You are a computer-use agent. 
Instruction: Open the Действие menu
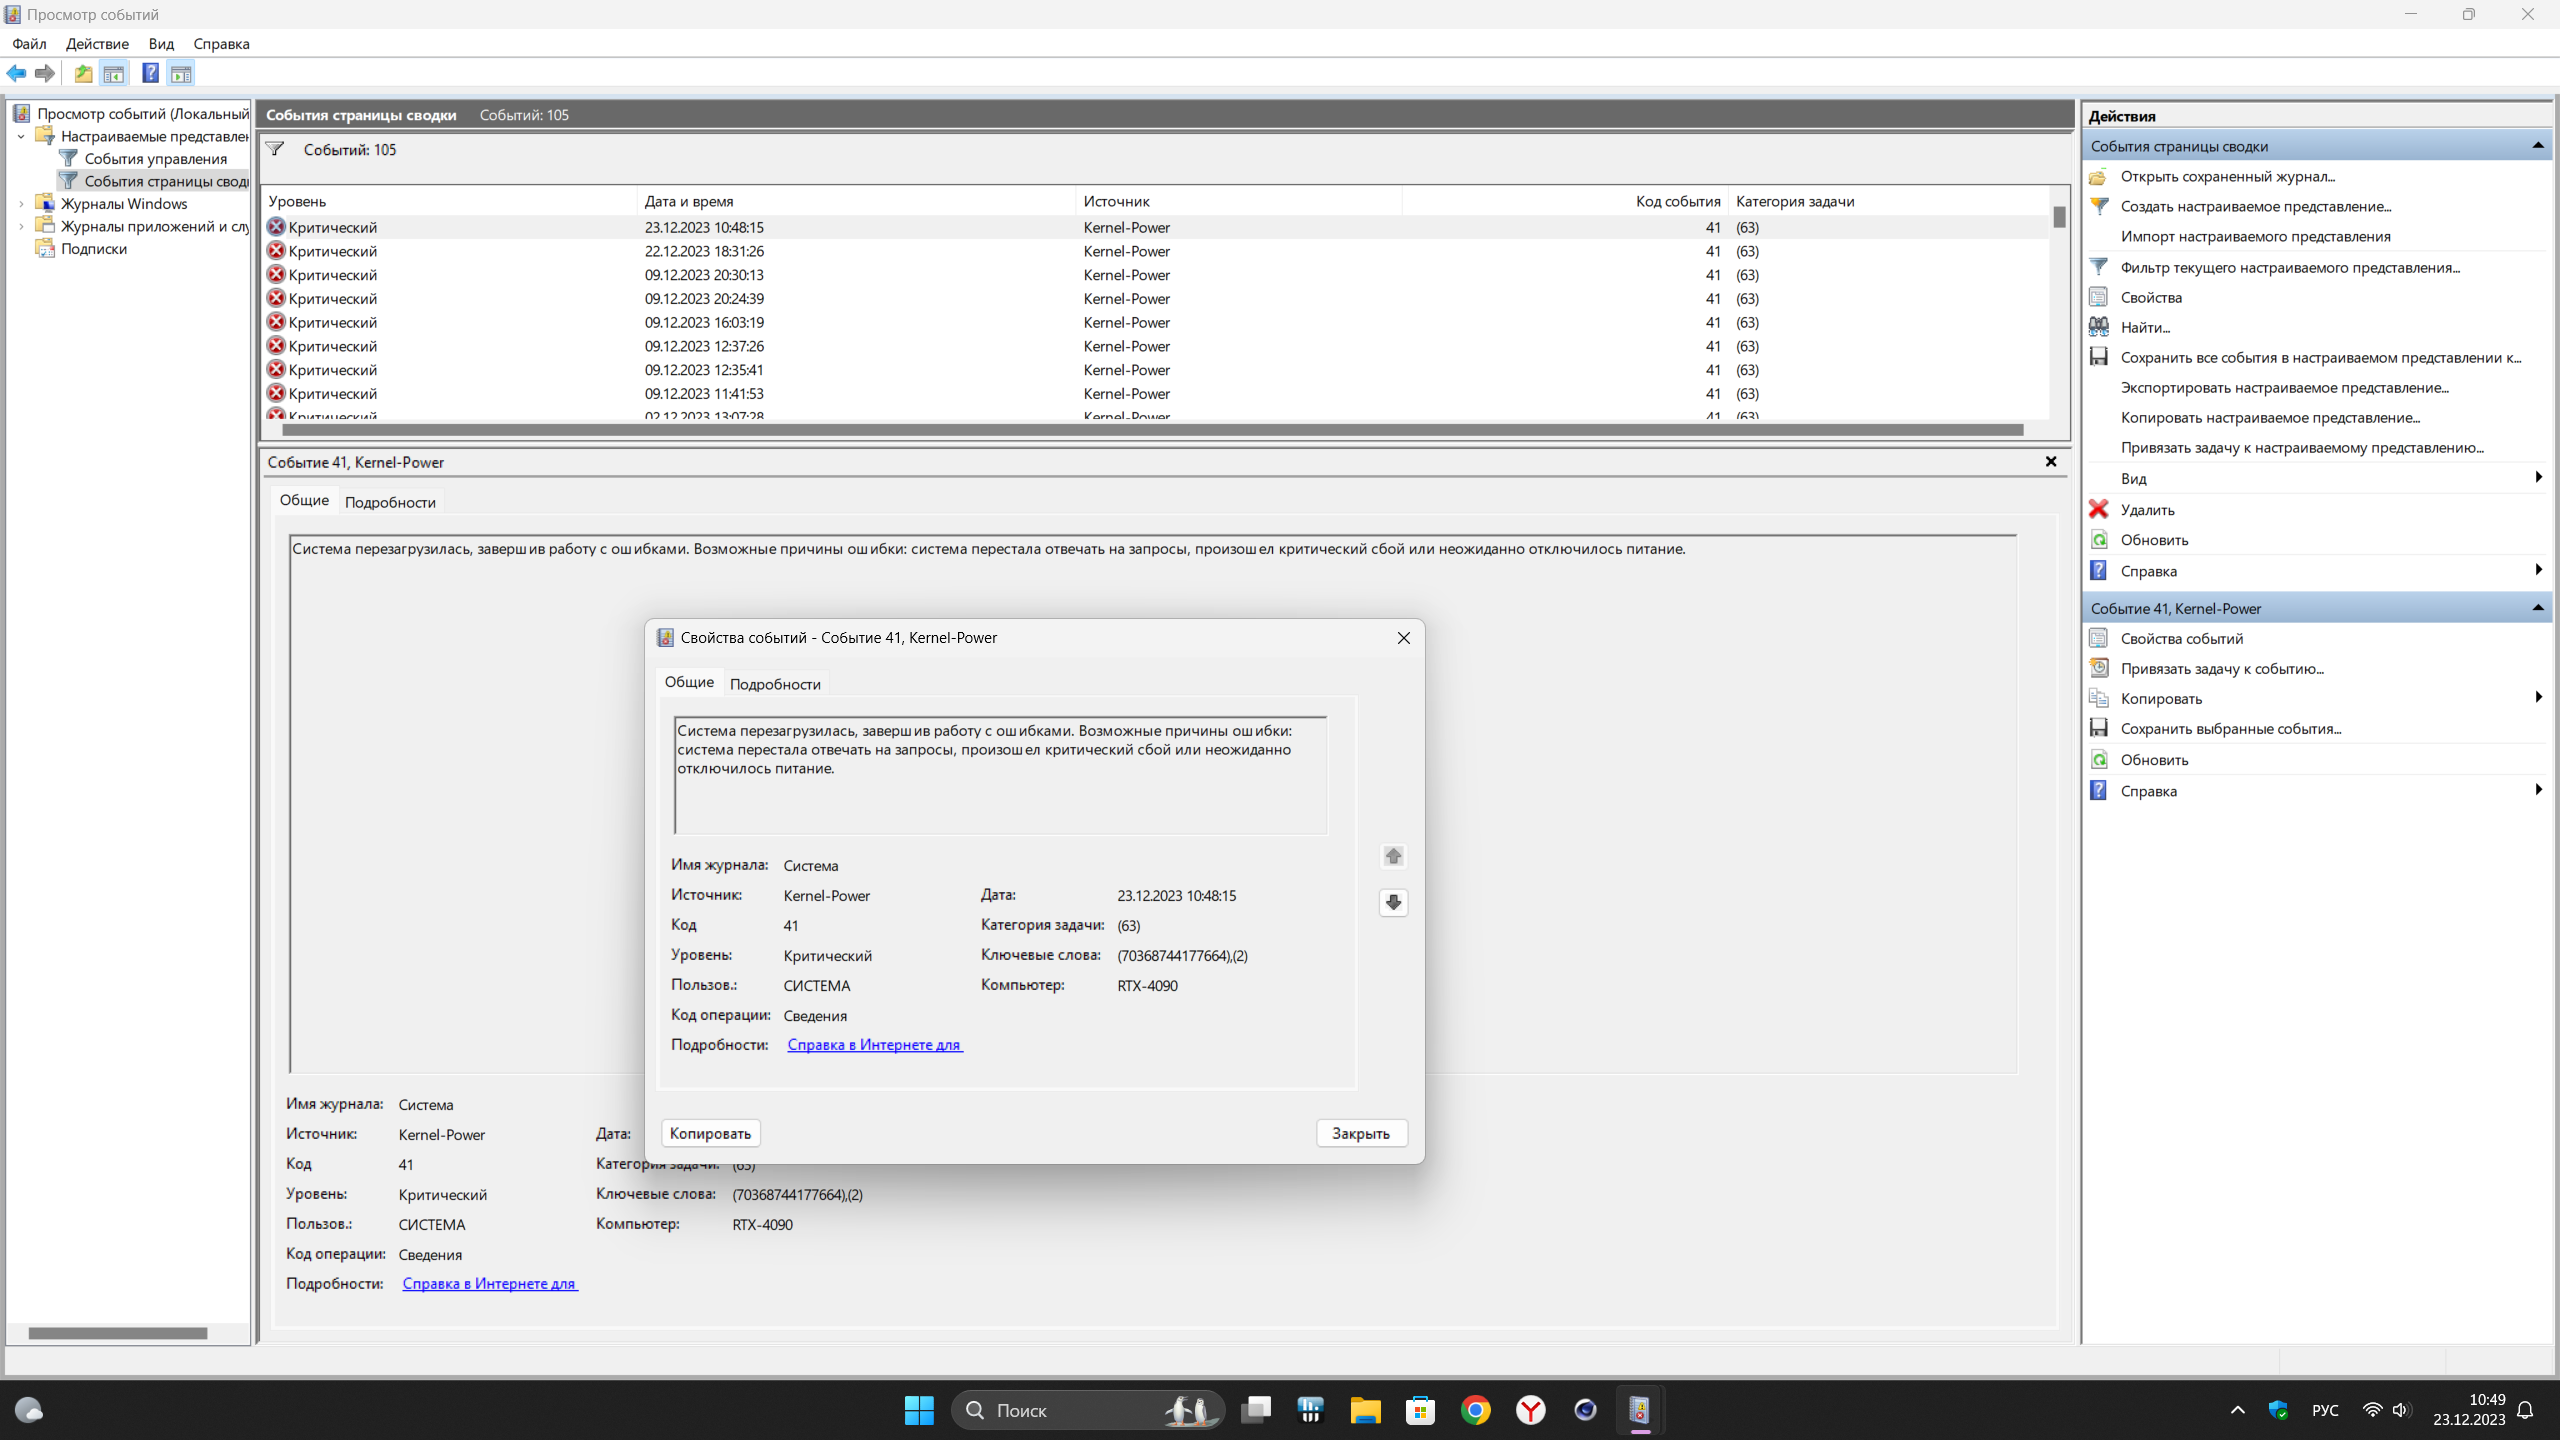(x=97, y=44)
